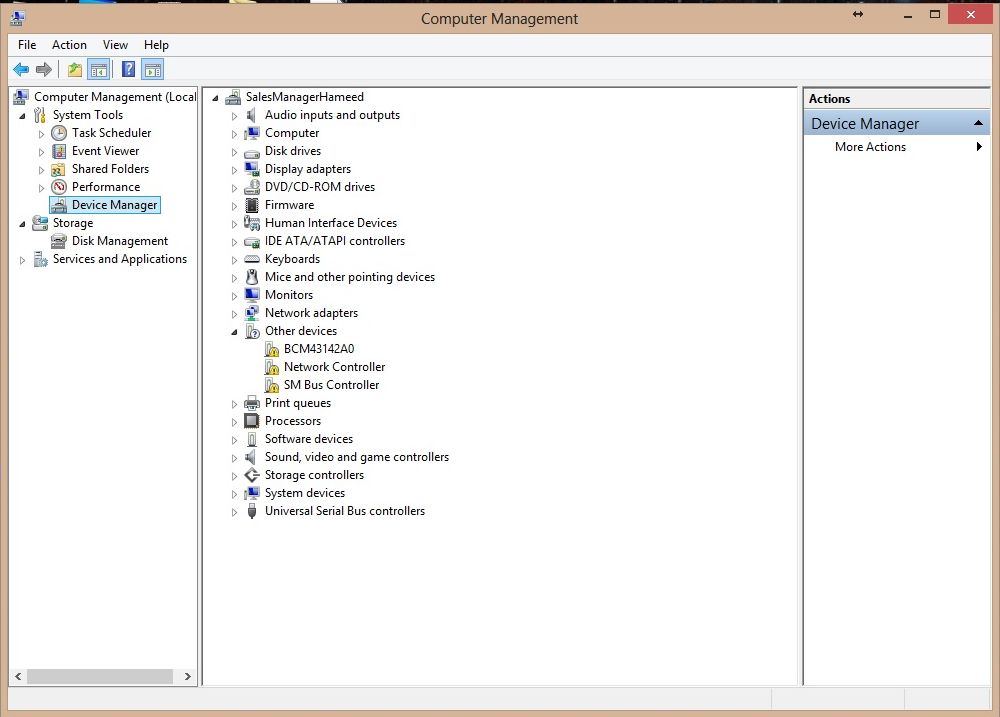Screen dimensions: 1000x717
Task: Expand the Display adapters category
Action: click(x=235, y=170)
